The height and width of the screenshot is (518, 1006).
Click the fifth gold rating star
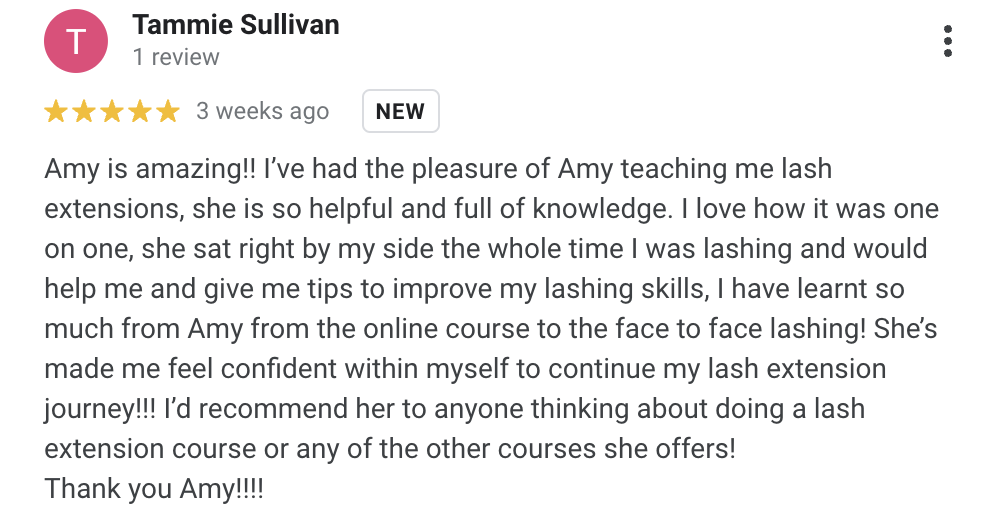coord(167,111)
